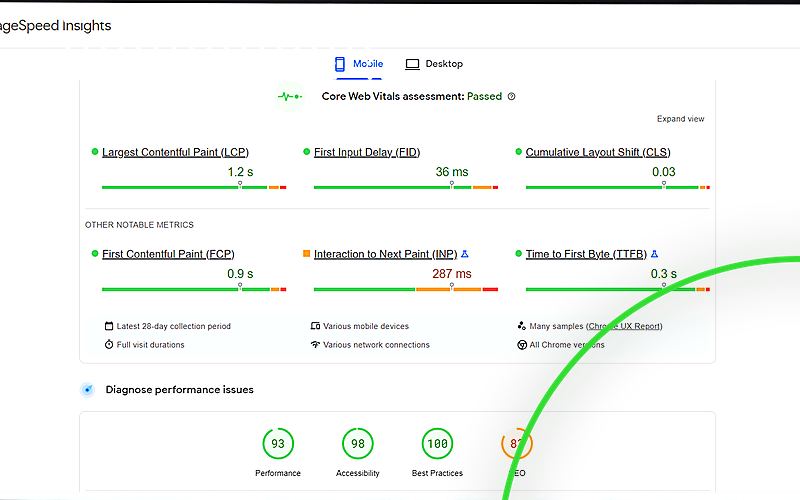Open Time to First Byte (TTFB) link
This screenshot has width=800, height=500.
click(x=586, y=254)
